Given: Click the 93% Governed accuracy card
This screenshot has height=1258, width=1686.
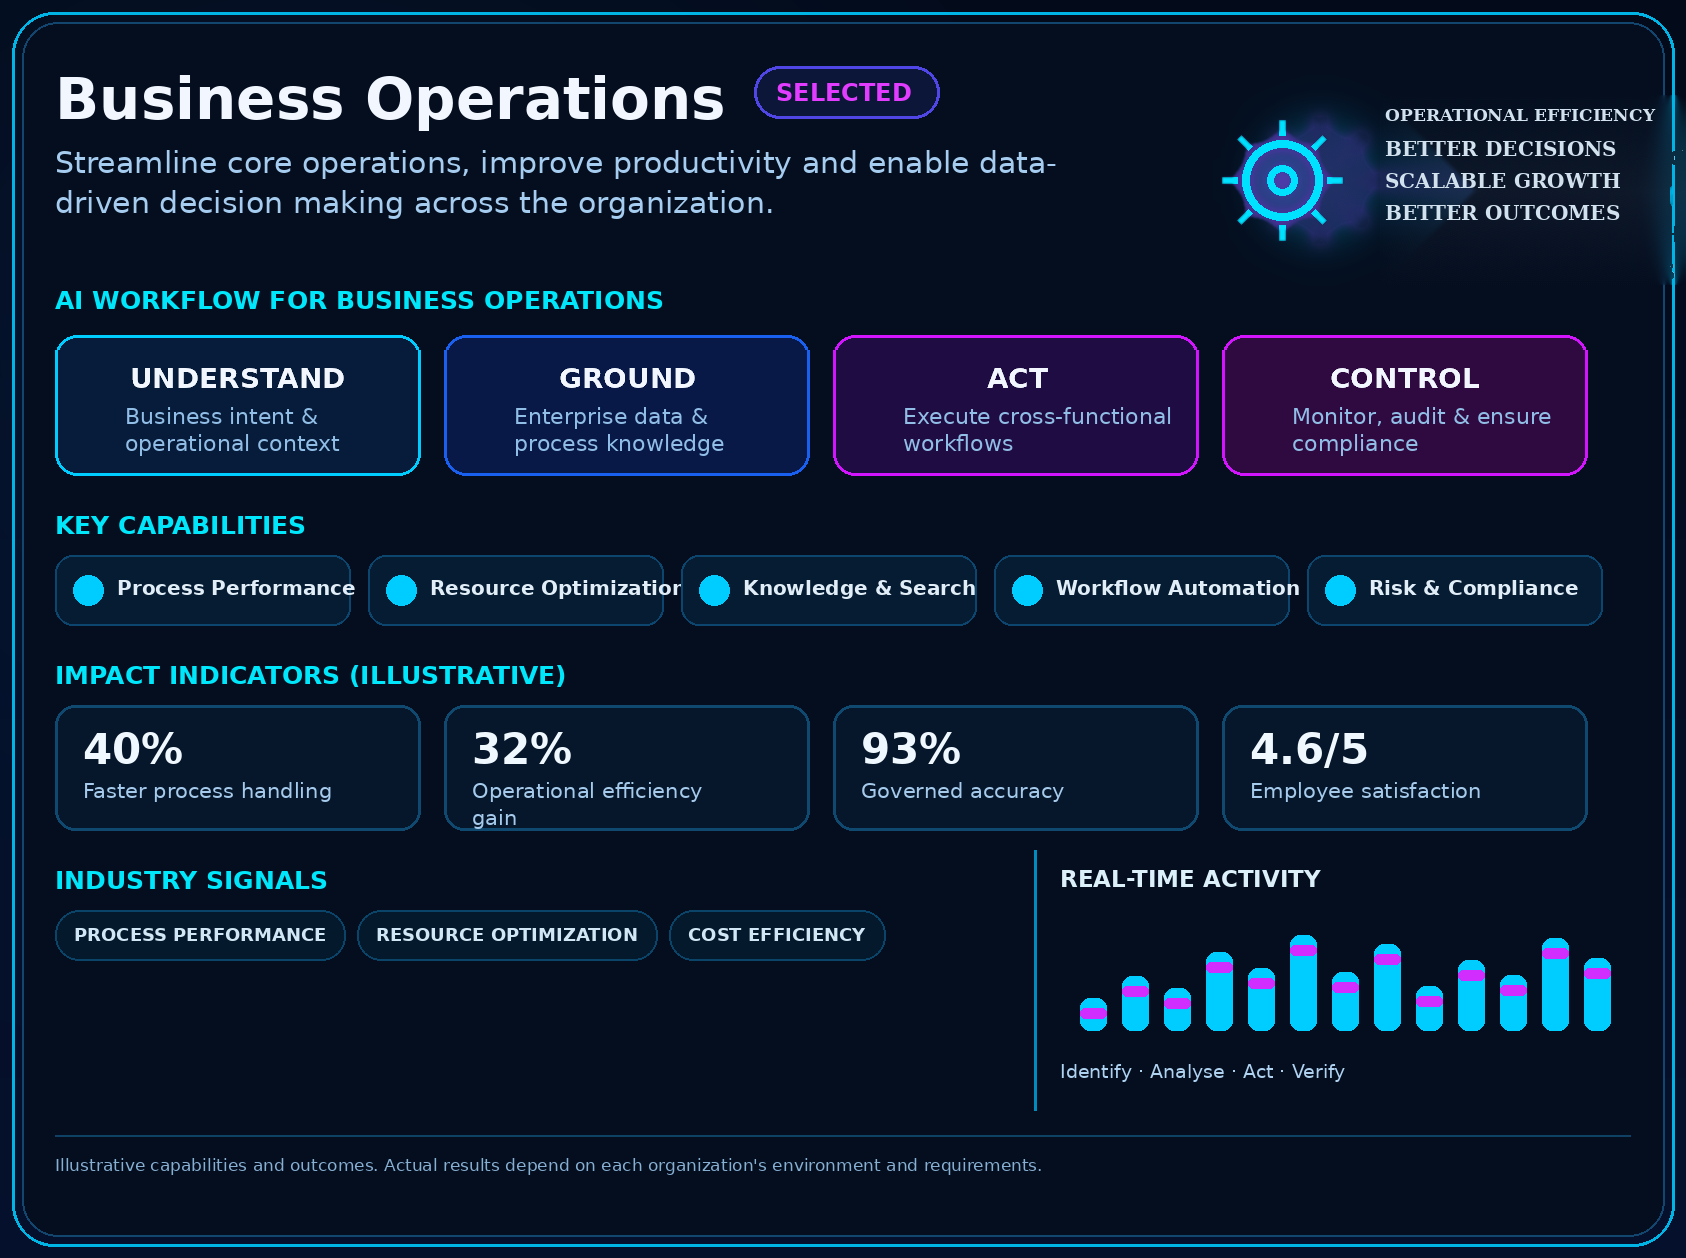Looking at the screenshot, I should [1016, 768].
